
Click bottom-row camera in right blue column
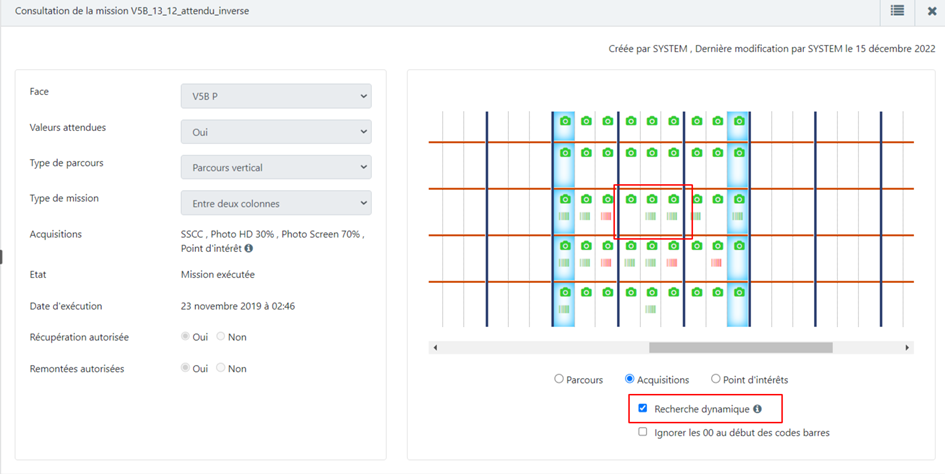(x=739, y=292)
